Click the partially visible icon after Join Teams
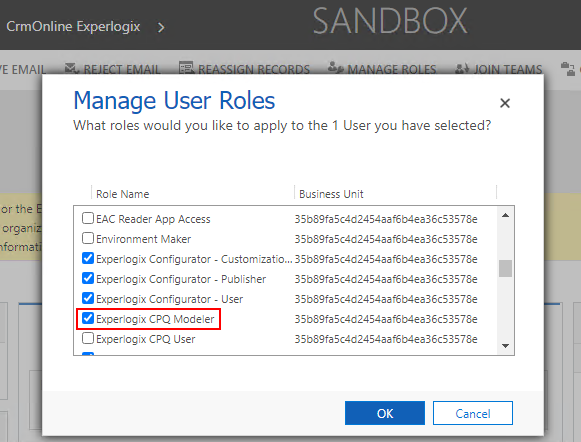The image size is (581, 442). (568, 69)
